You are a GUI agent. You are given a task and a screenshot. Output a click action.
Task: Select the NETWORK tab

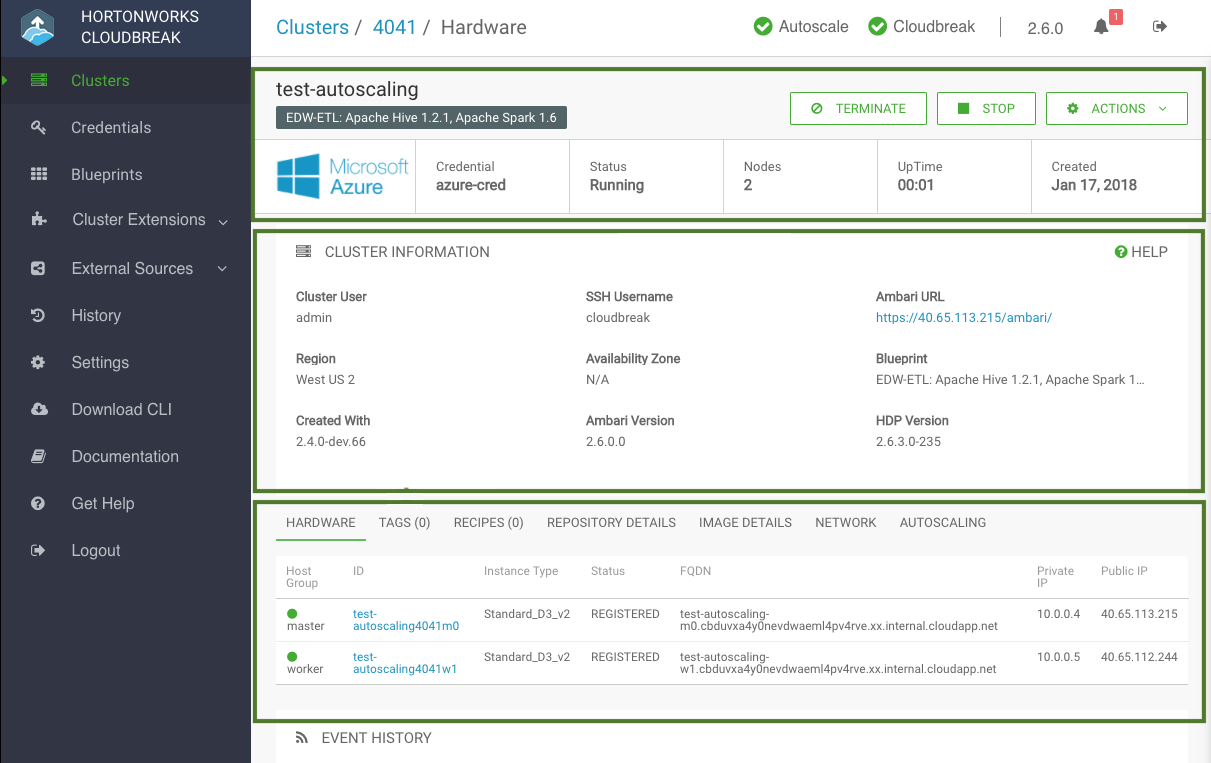(x=845, y=523)
